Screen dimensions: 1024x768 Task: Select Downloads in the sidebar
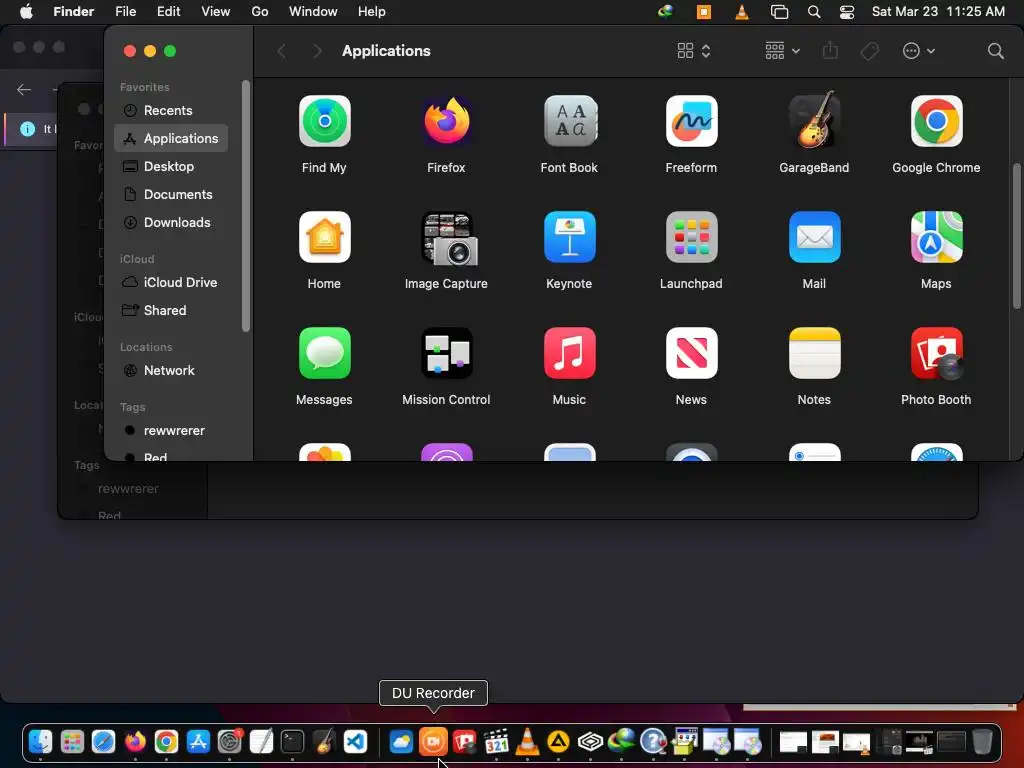[171, 223]
